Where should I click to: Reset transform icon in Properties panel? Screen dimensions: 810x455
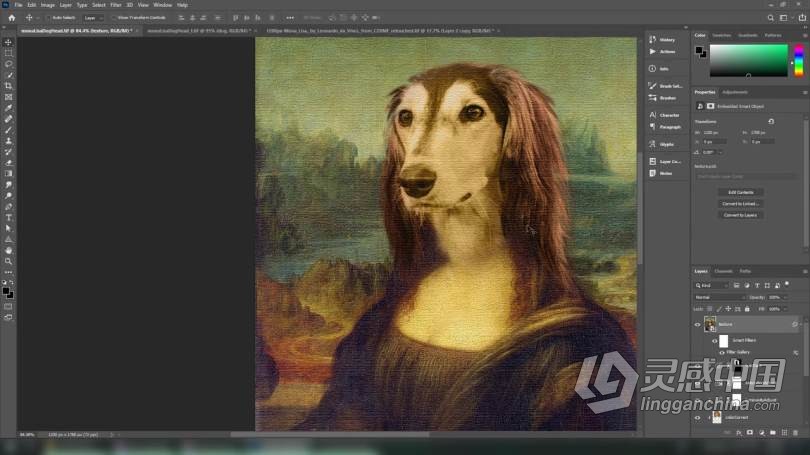click(x=771, y=121)
